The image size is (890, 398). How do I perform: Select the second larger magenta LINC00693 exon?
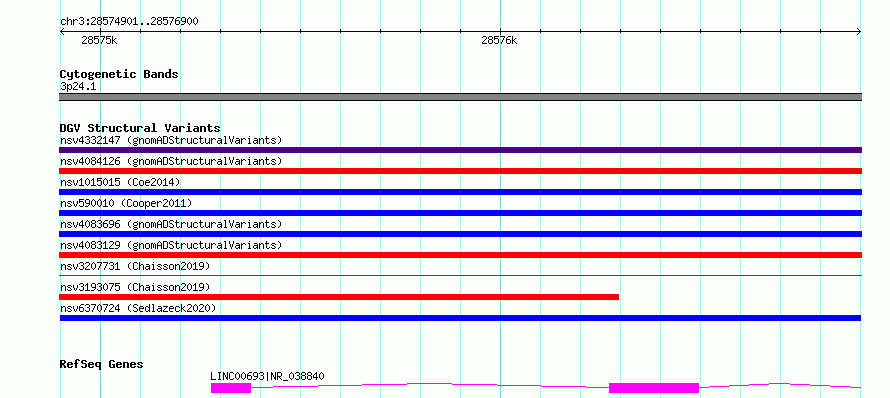tap(654, 388)
